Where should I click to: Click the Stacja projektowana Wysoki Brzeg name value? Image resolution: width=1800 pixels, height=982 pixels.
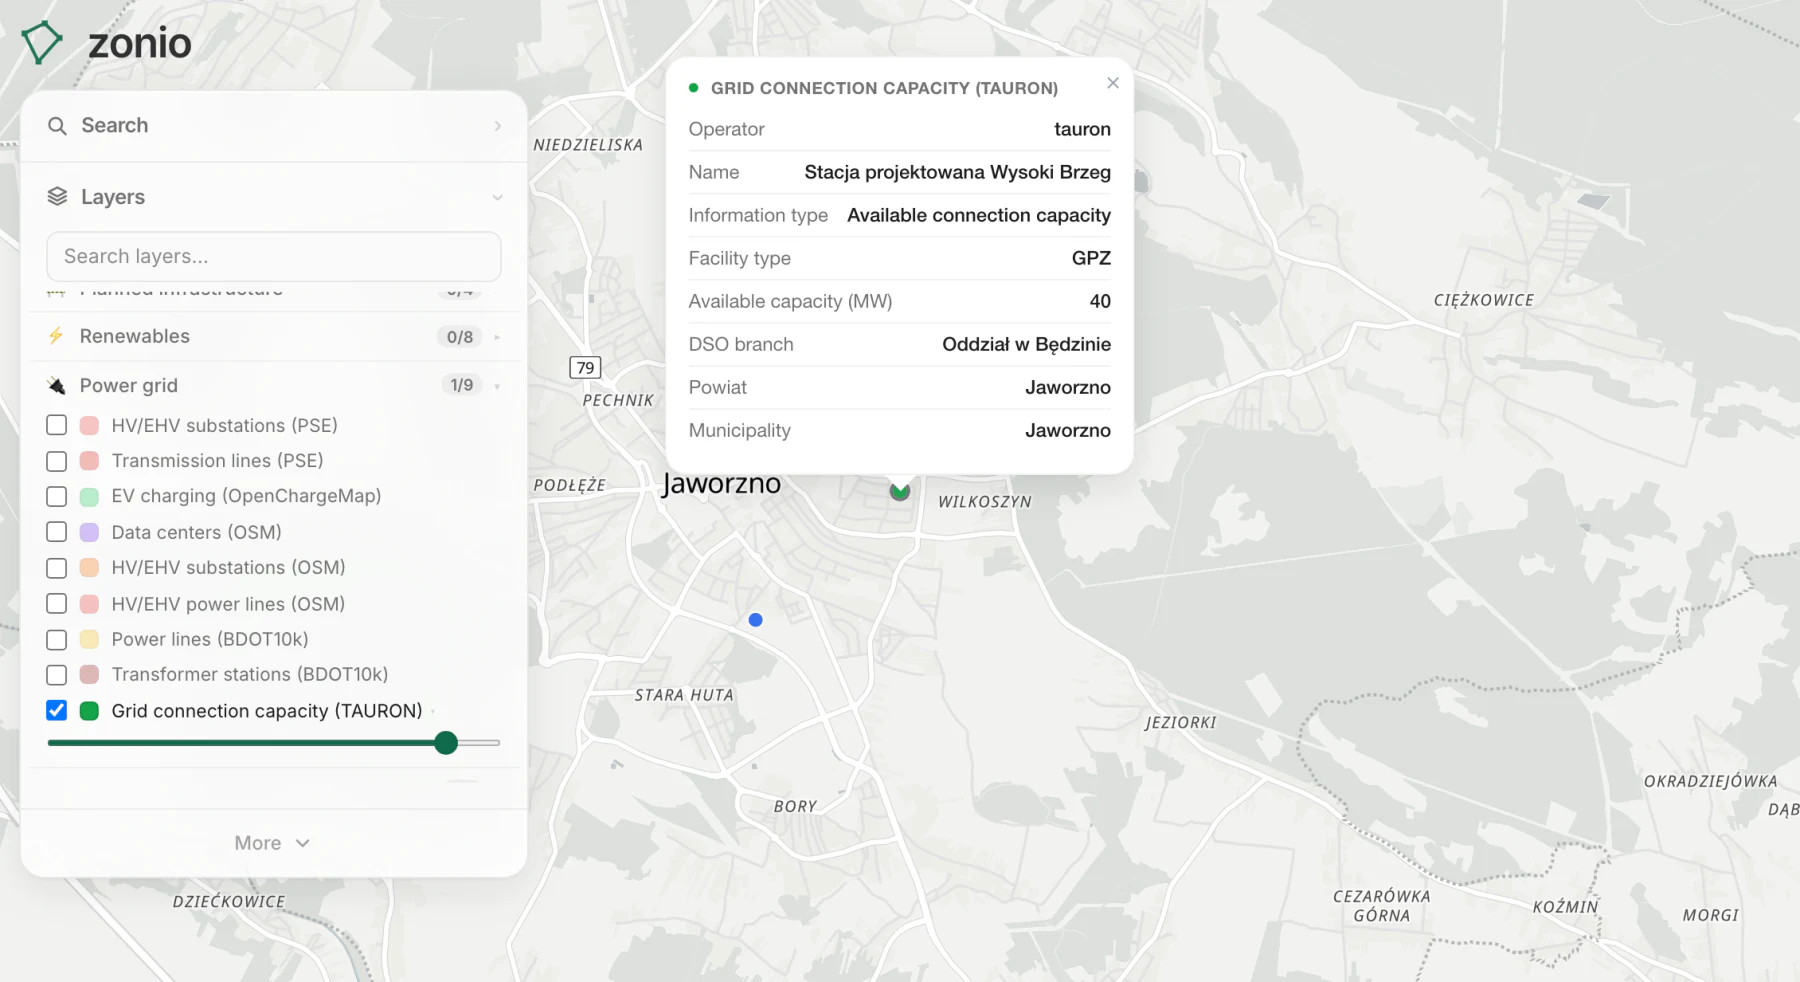click(958, 172)
